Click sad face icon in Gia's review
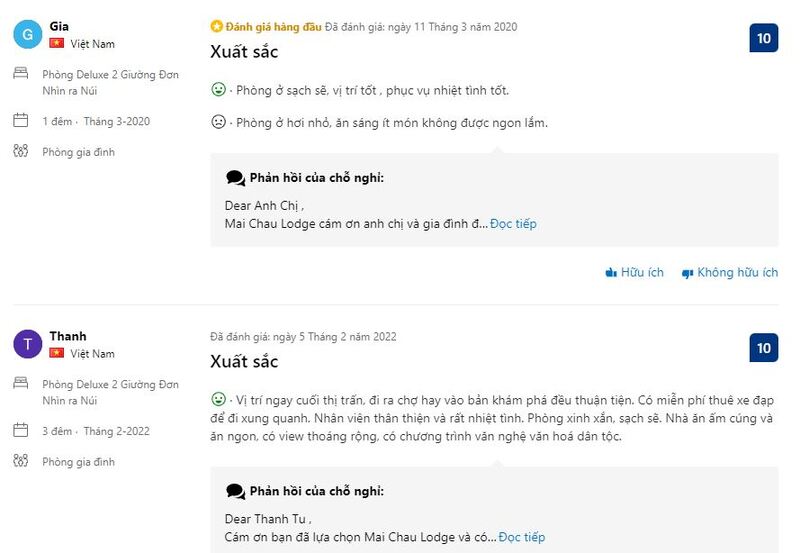 point(218,123)
